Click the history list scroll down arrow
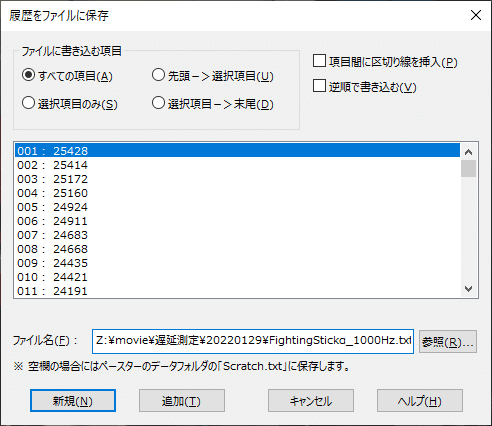This screenshot has width=492, height=426. [468, 289]
